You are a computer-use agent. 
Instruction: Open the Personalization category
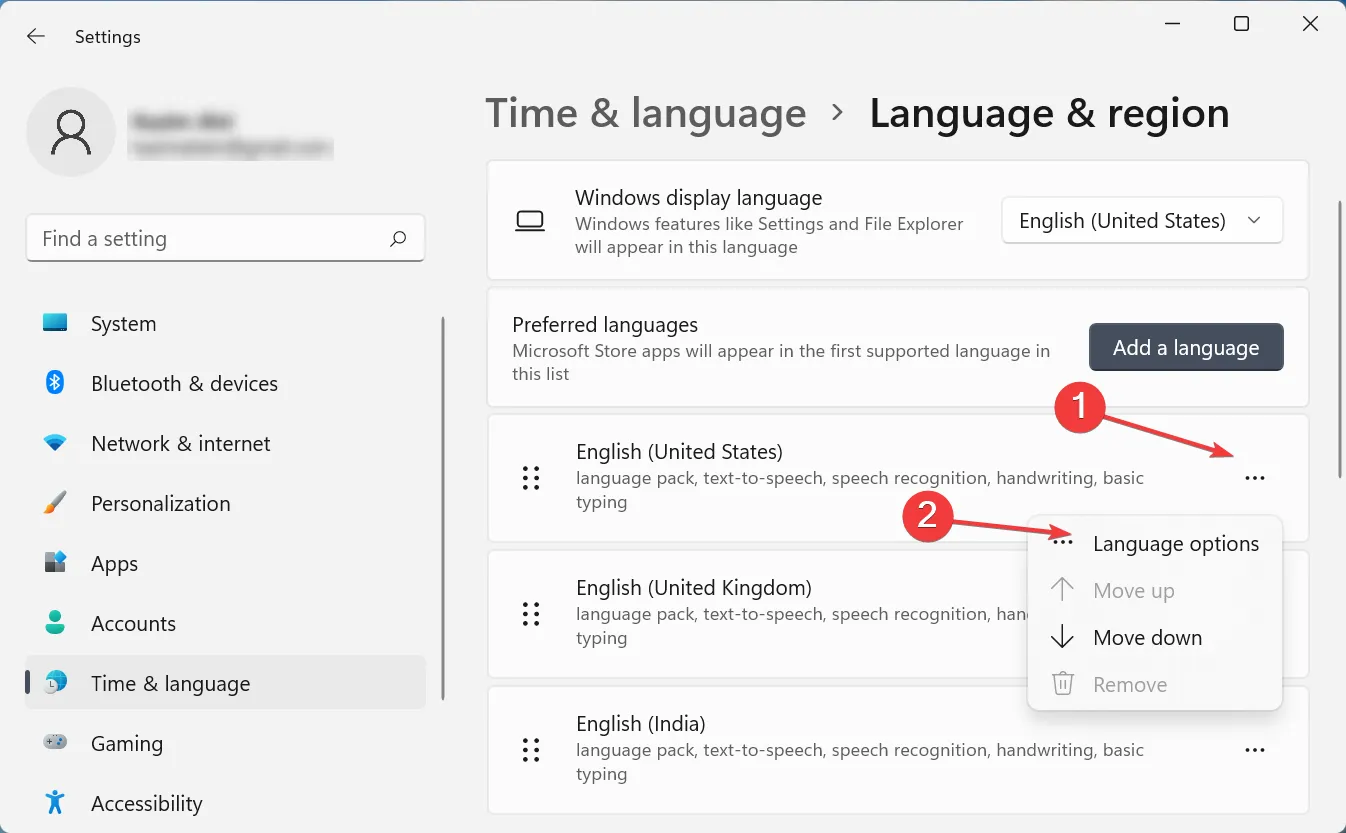click(160, 504)
